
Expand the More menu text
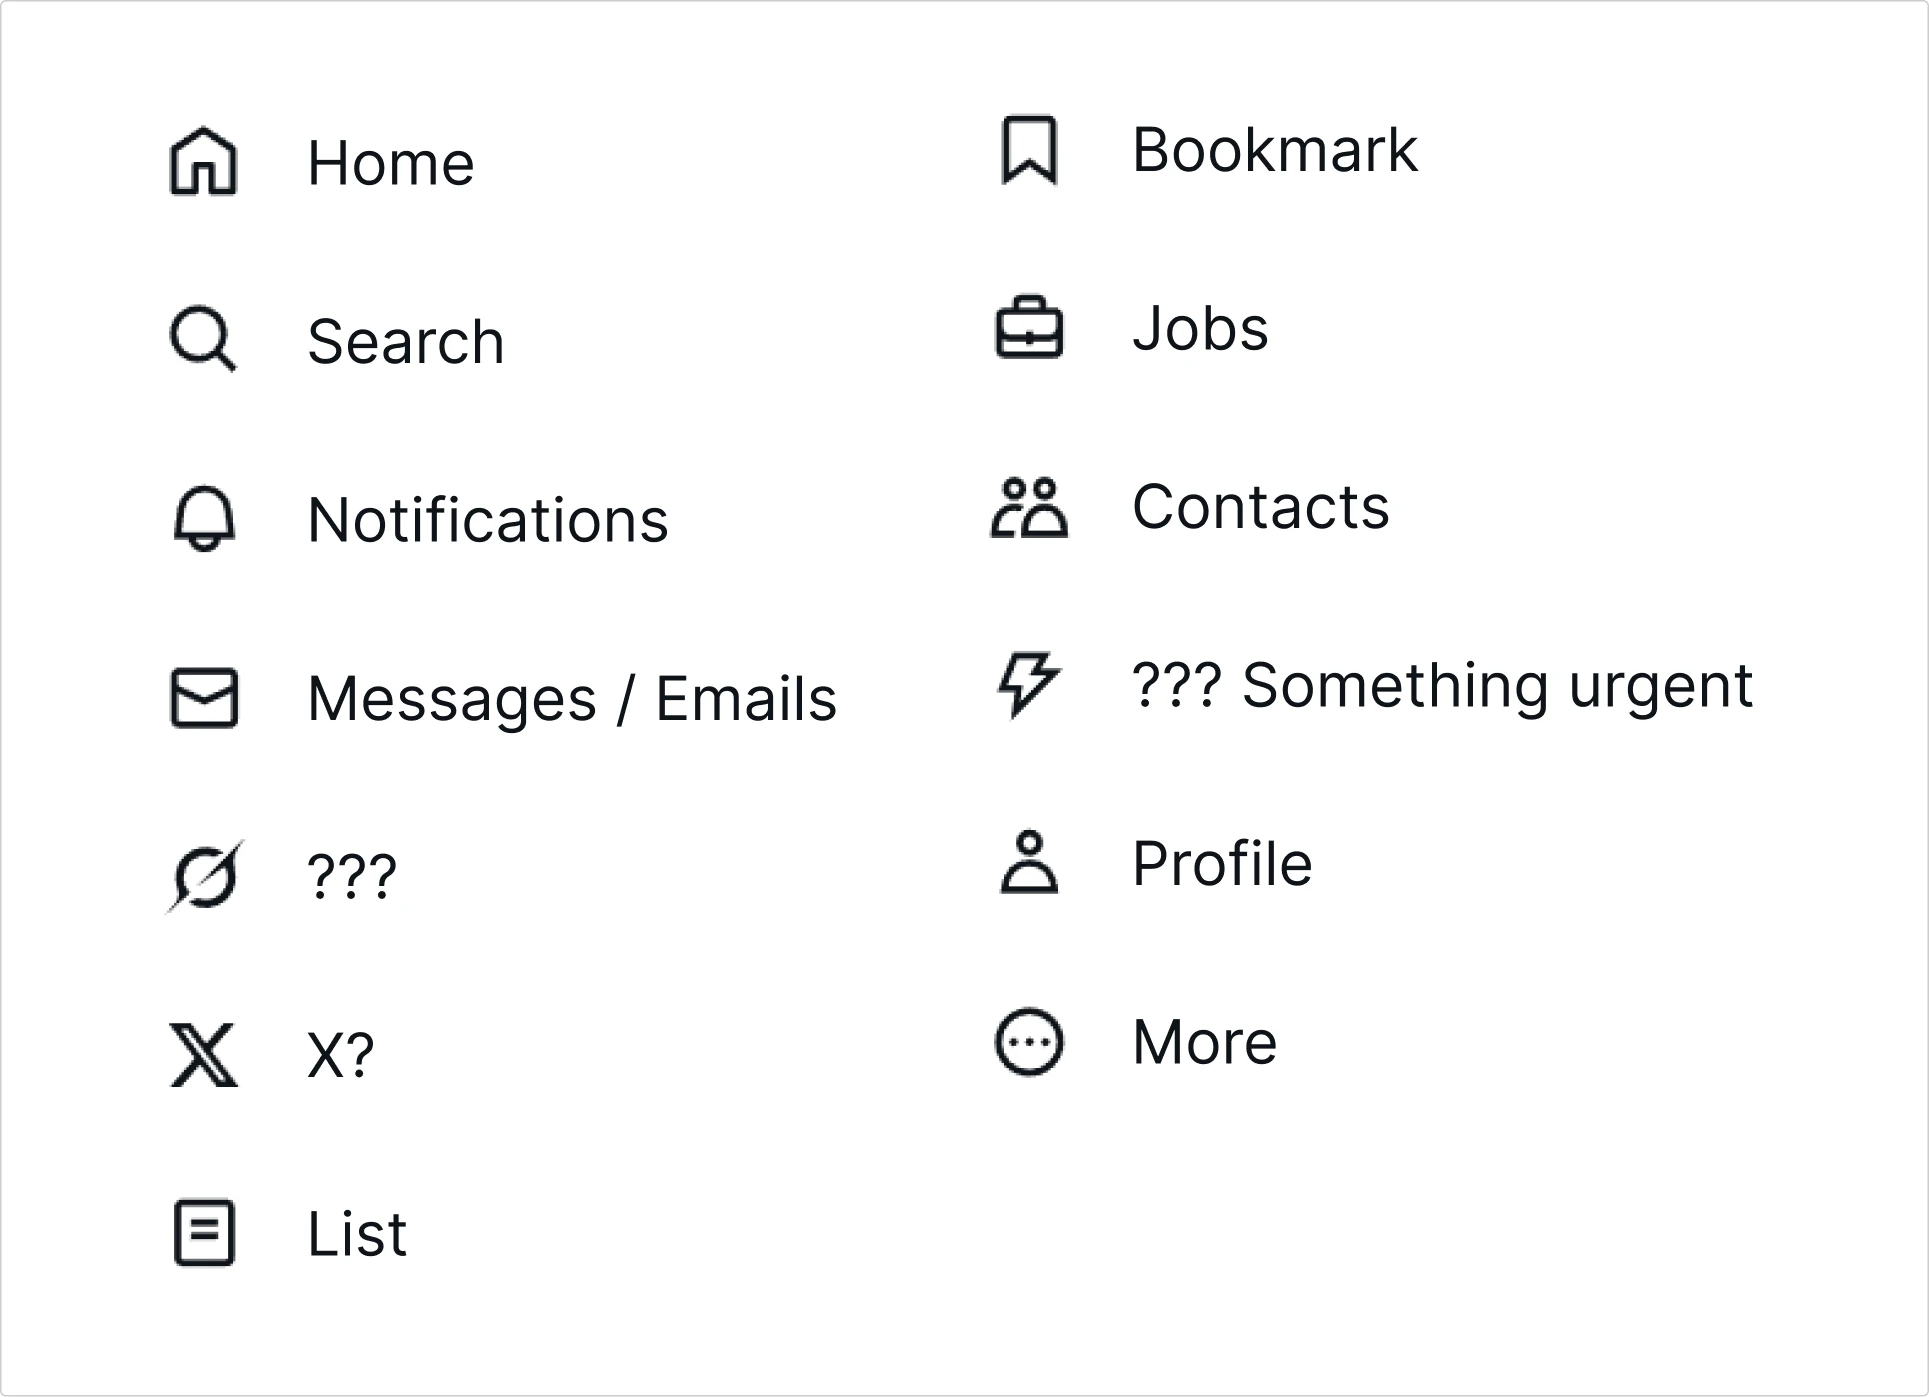pos(1205,1042)
